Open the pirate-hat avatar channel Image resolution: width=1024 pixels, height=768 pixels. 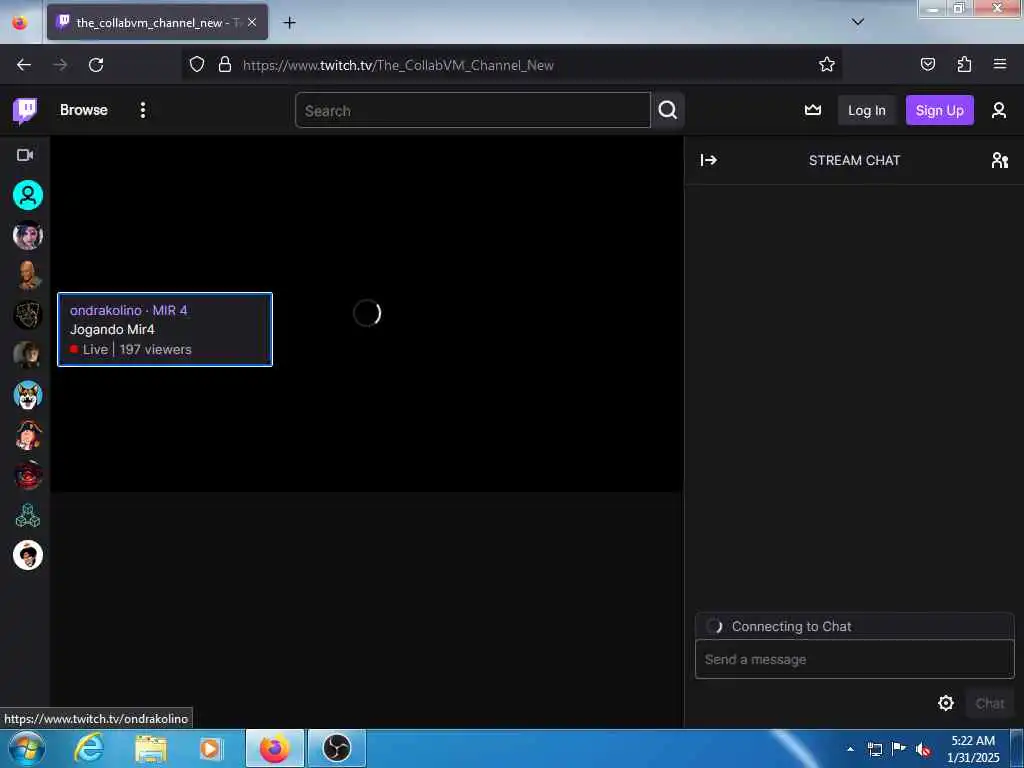coord(28,436)
